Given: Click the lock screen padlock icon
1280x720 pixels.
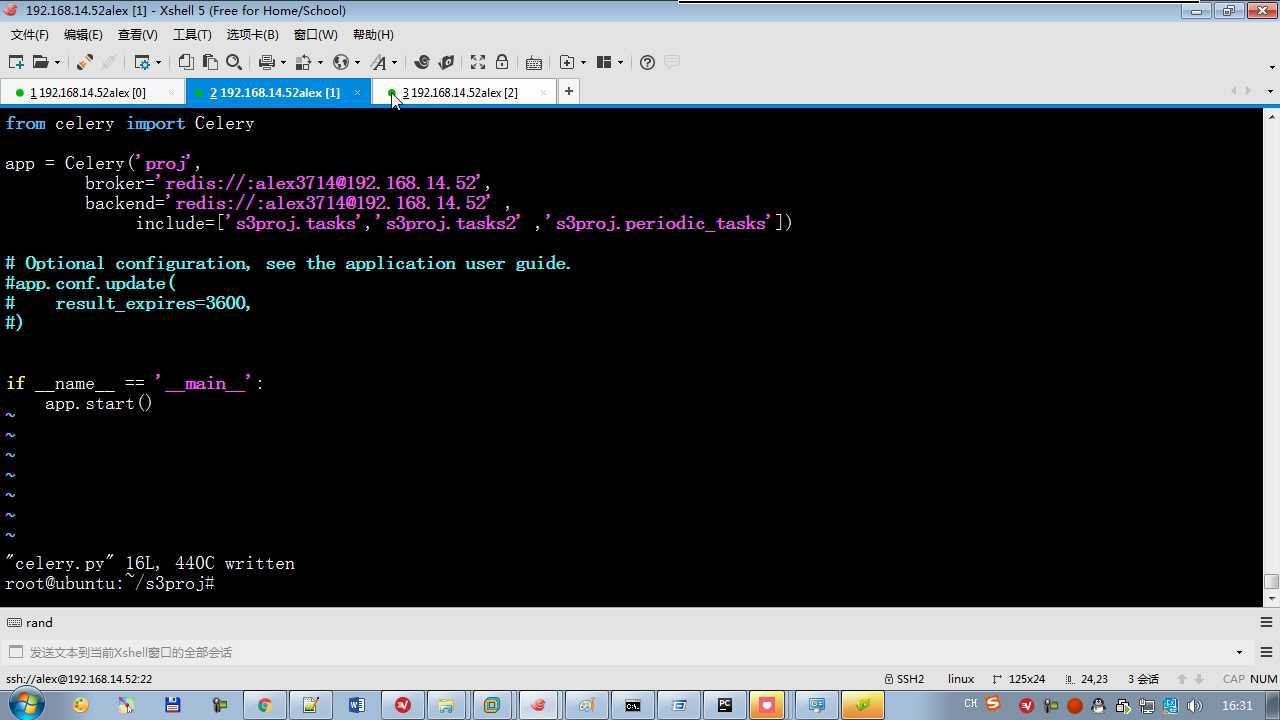Looking at the screenshot, I should coord(502,62).
